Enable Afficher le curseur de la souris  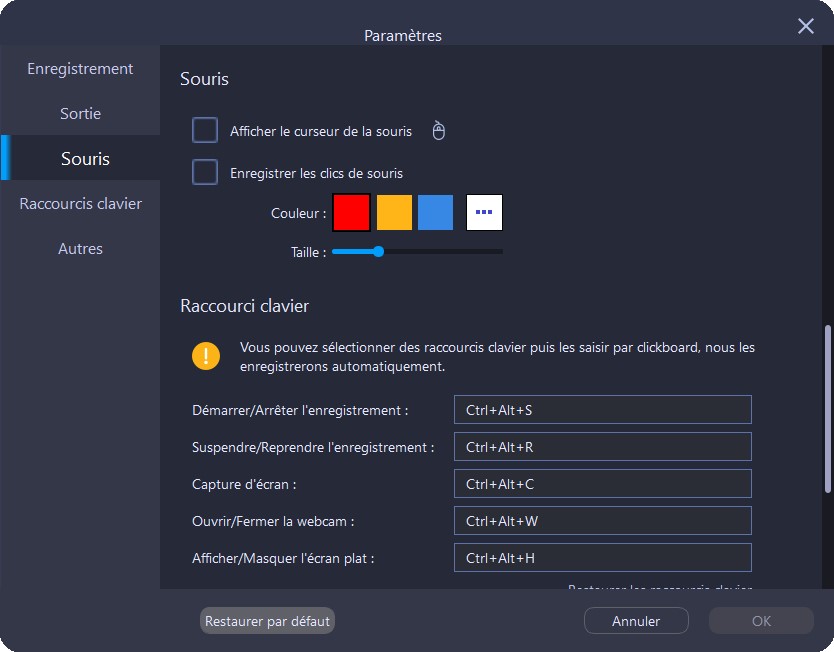tap(205, 131)
